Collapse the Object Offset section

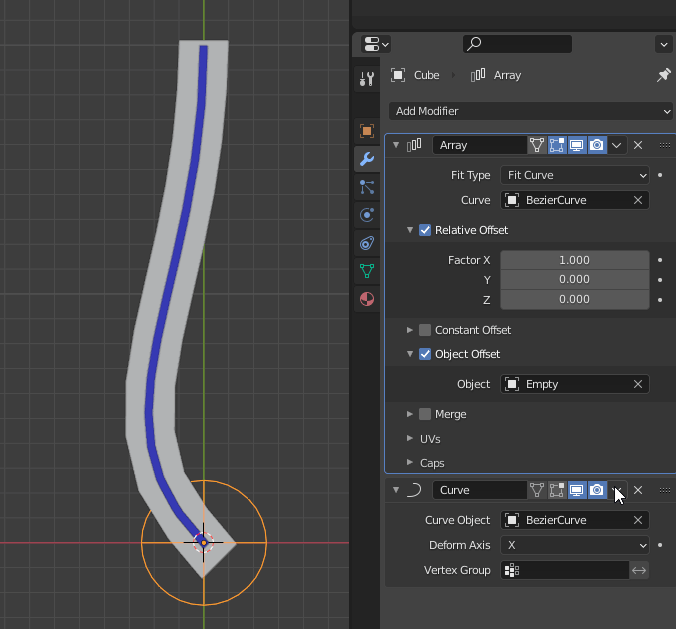[x=410, y=354]
